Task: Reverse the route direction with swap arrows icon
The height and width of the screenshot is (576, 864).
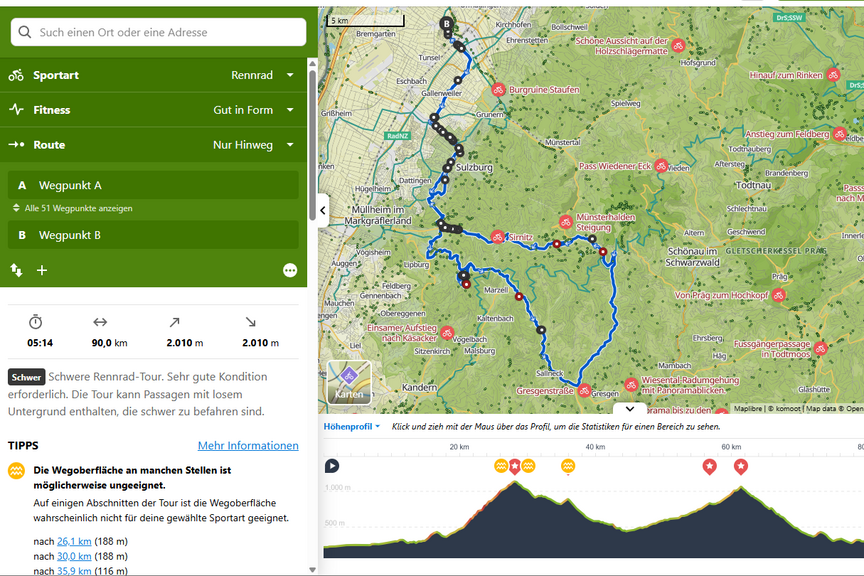Action: [x=16, y=270]
